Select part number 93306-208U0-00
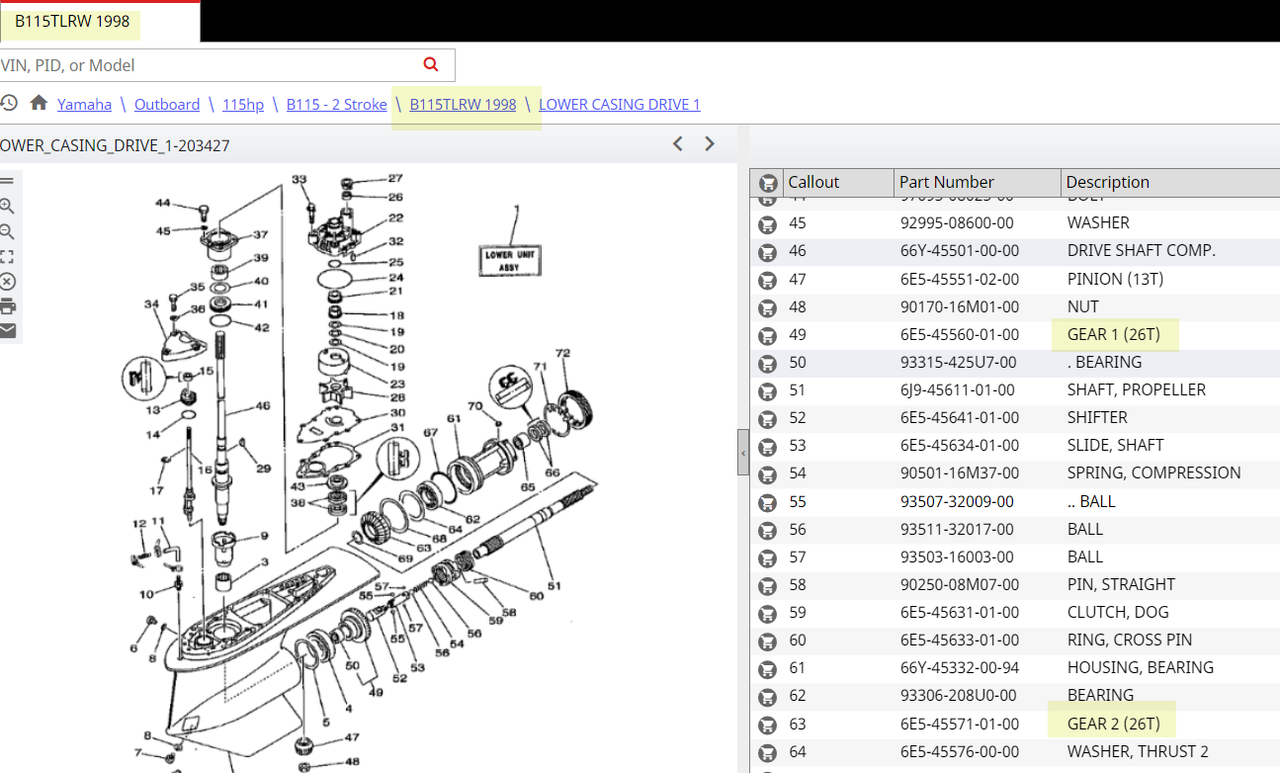Image resolution: width=1280 pixels, height=773 pixels. (x=958, y=695)
